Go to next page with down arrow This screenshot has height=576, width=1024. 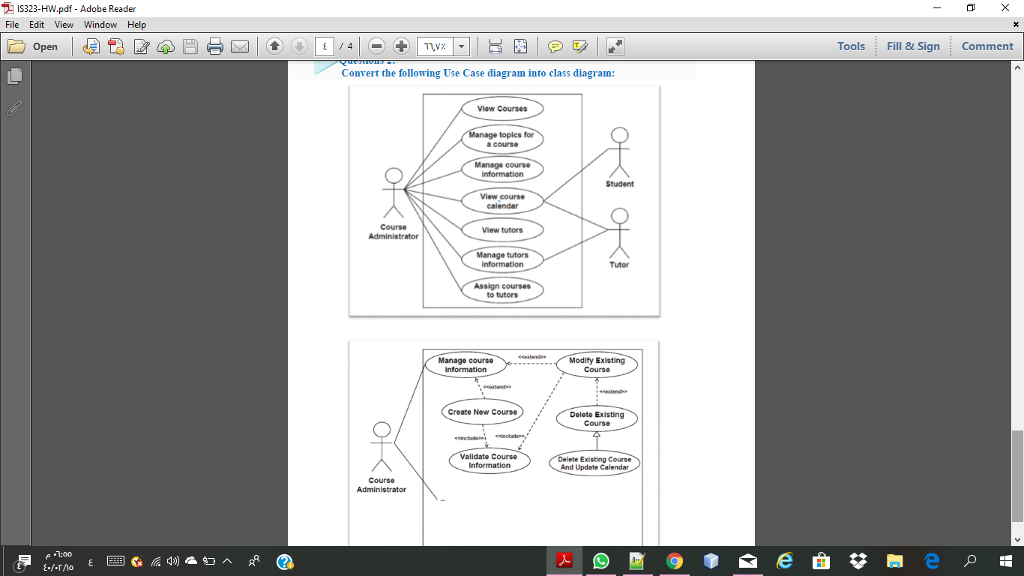pos(299,46)
